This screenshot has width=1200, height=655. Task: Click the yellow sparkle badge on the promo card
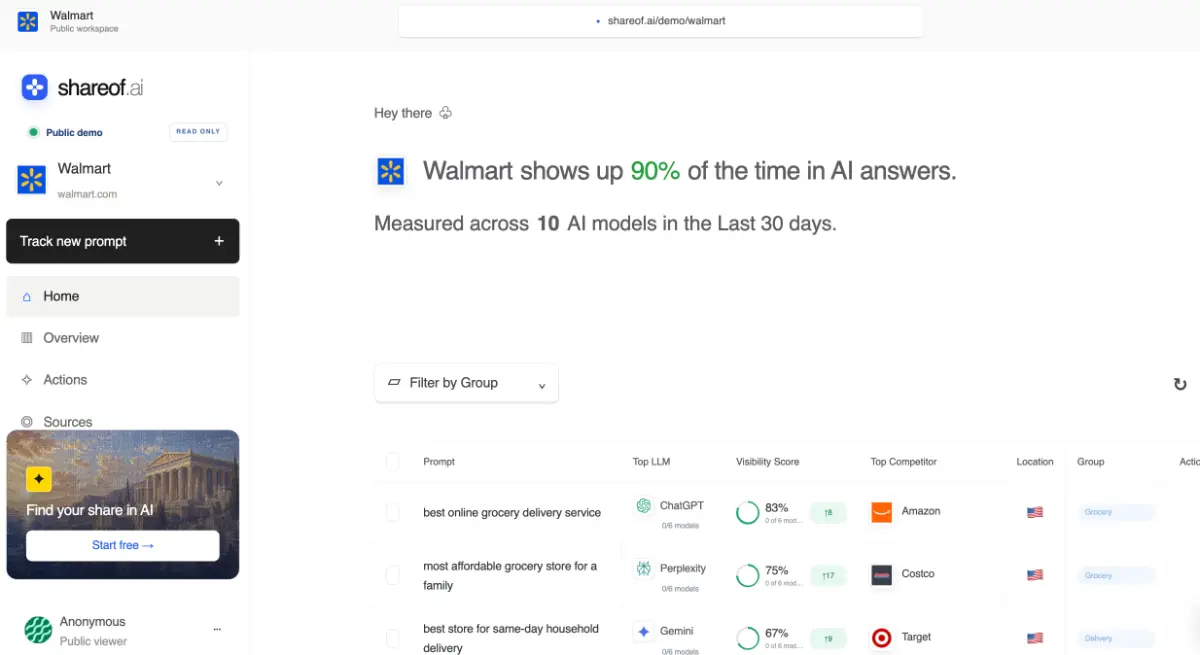pyautogui.click(x=39, y=479)
